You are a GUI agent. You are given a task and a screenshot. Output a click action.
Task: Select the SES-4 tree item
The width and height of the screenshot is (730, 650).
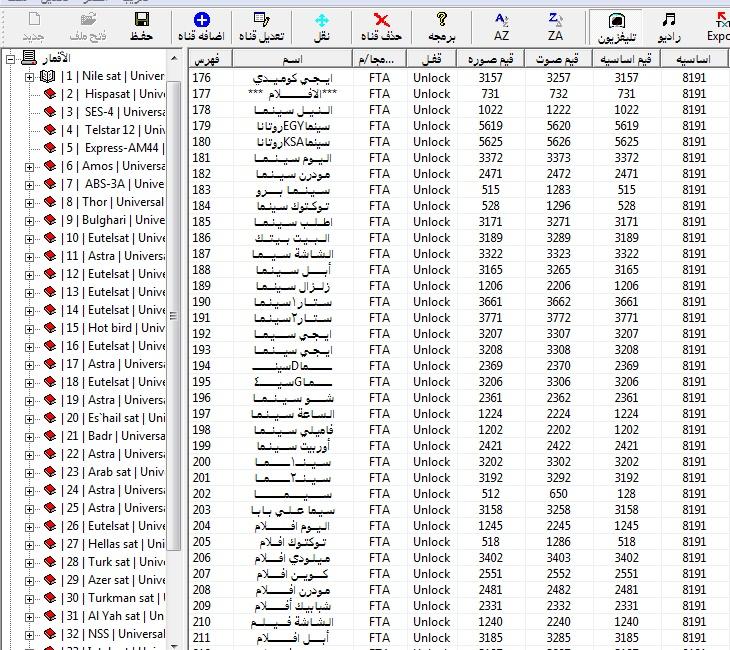113,112
